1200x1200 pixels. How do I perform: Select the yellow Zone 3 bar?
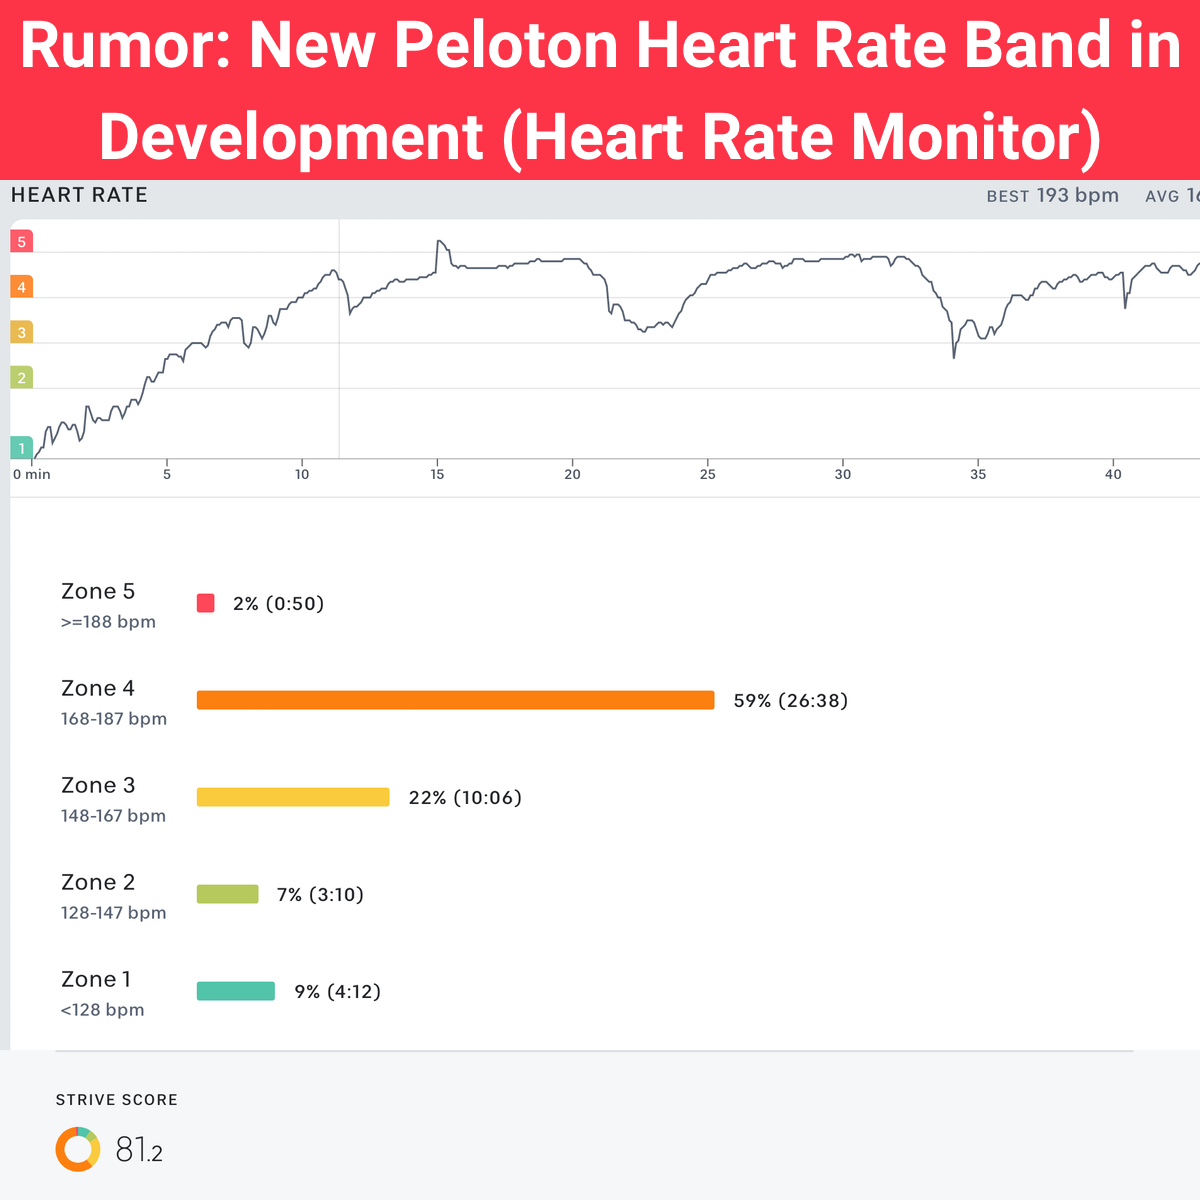pos(293,797)
